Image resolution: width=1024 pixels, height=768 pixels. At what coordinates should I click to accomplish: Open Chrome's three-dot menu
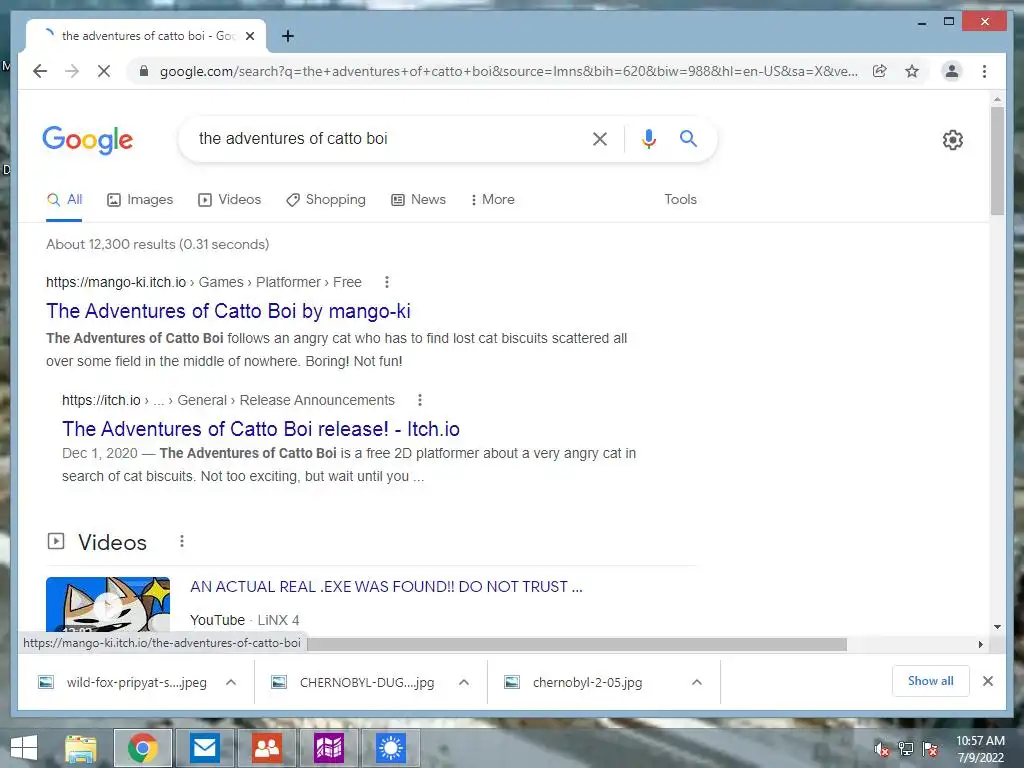pyautogui.click(x=984, y=71)
